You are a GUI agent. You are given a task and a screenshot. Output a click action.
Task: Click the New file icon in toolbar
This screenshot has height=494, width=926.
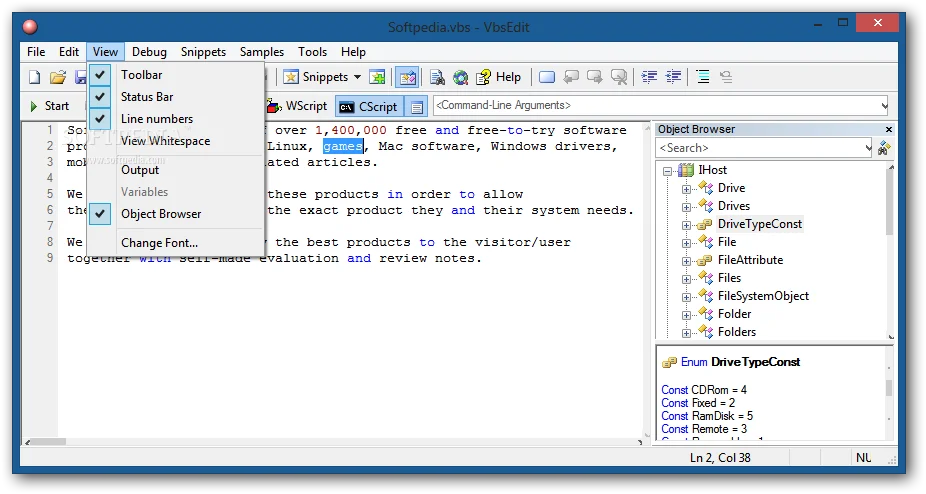coord(34,77)
